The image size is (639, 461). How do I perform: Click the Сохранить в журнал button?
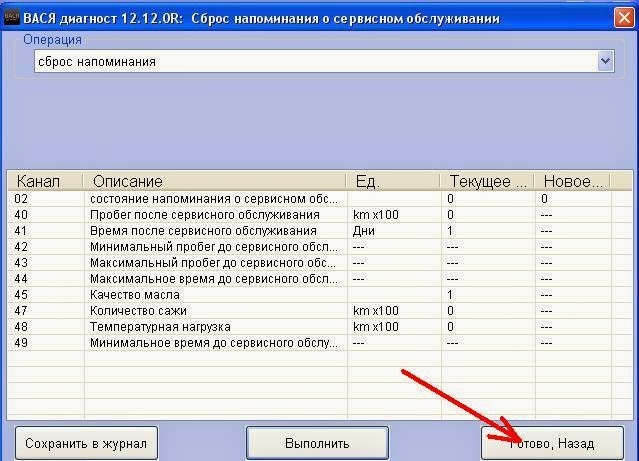tap(86, 443)
